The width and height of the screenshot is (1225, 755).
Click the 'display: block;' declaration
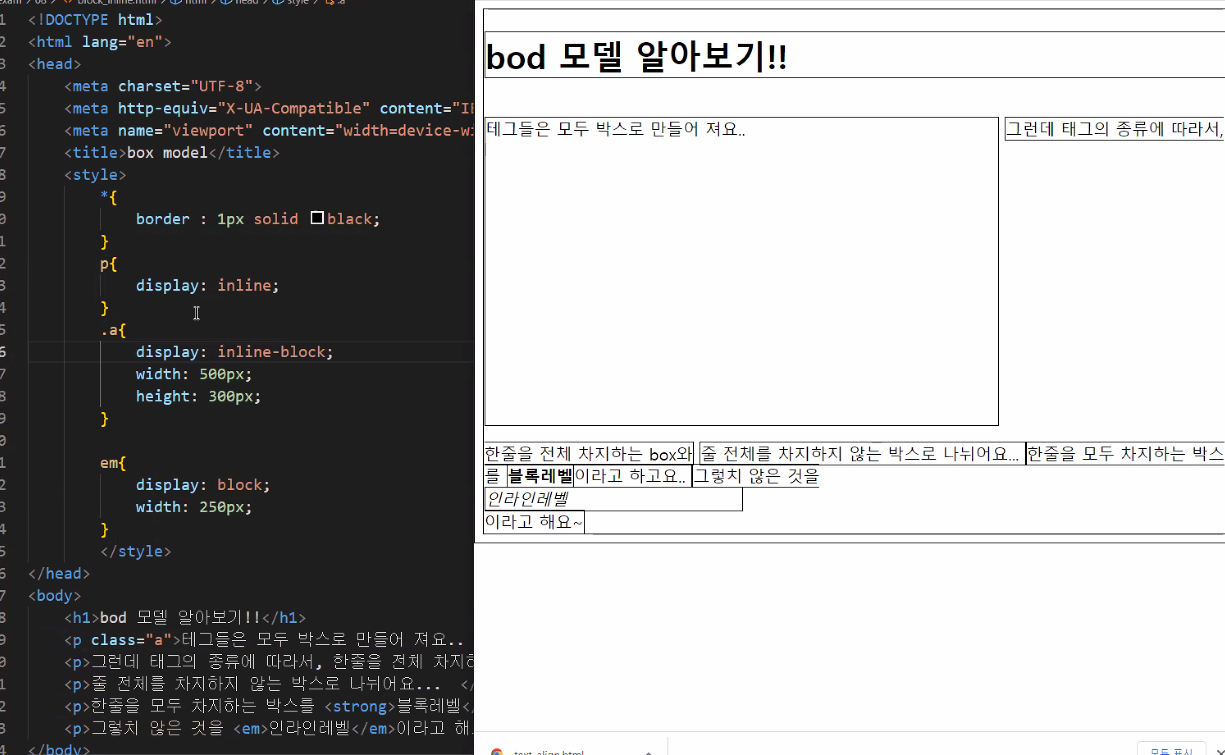[x=203, y=484]
